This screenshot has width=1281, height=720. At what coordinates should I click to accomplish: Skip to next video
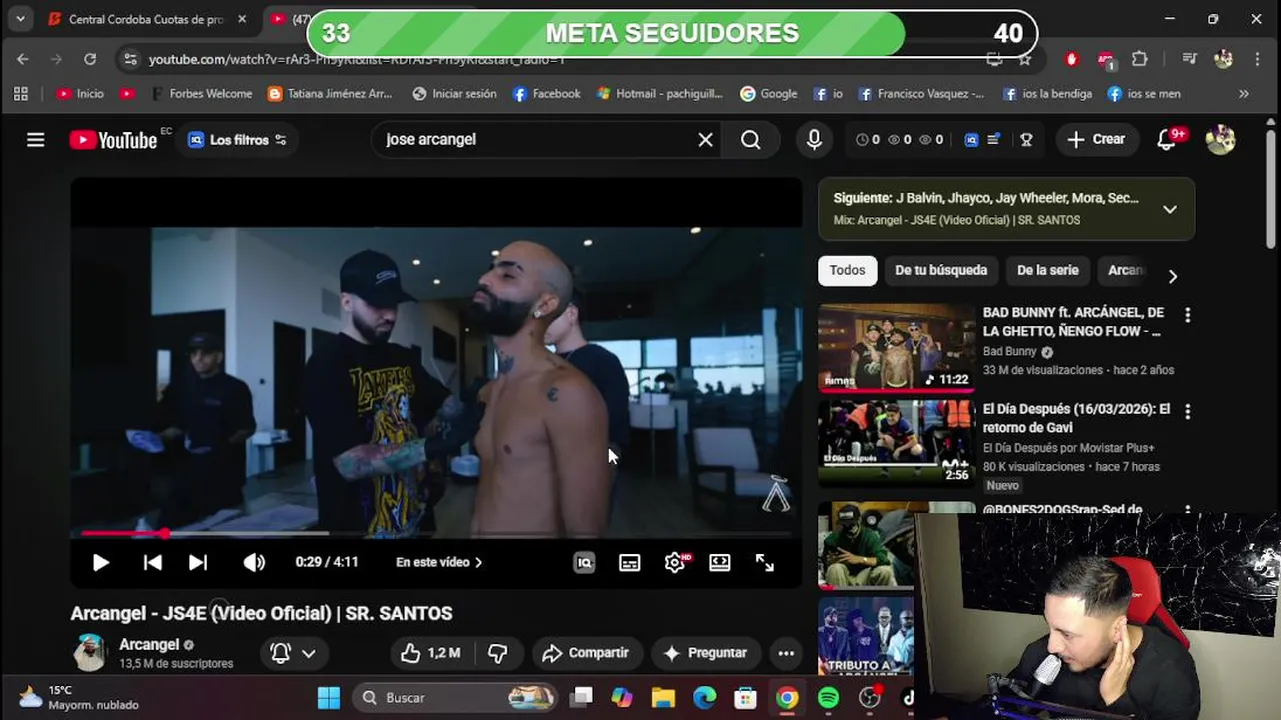pos(198,563)
